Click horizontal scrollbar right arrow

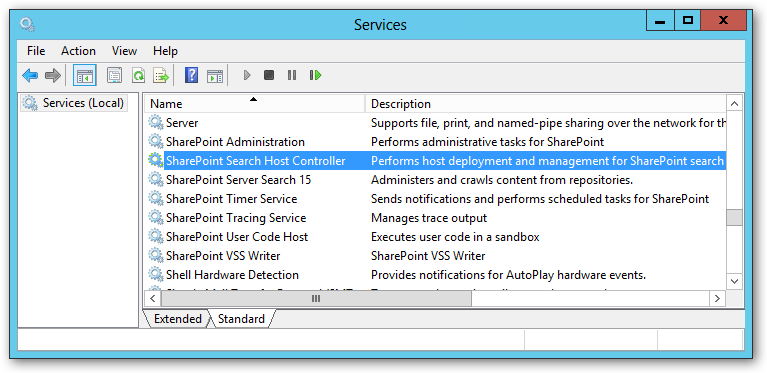[x=717, y=298]
